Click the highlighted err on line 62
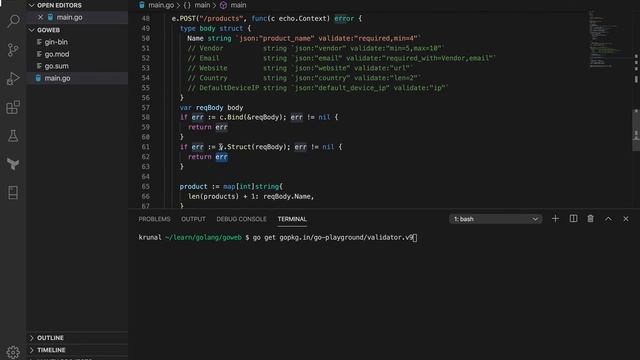 (221, 157)
